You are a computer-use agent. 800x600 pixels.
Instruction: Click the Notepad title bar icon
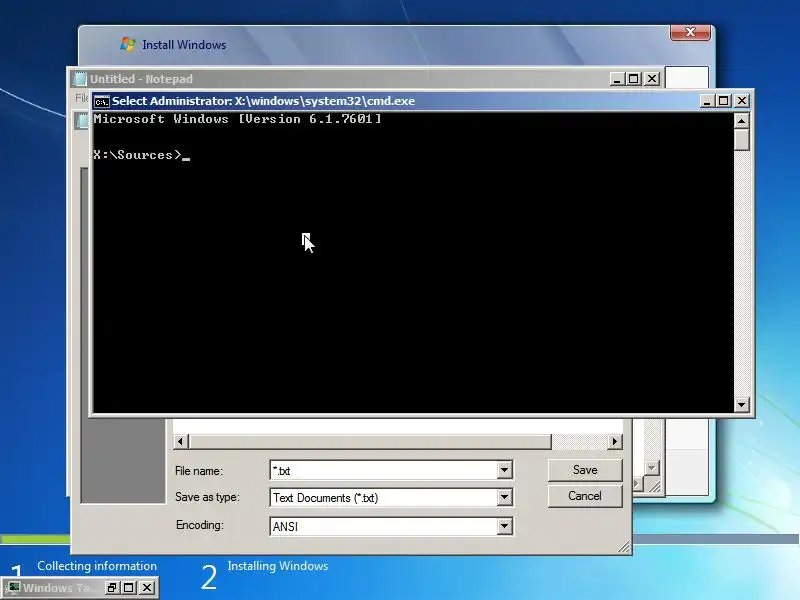pyautogui.click(x=80, y=79)
